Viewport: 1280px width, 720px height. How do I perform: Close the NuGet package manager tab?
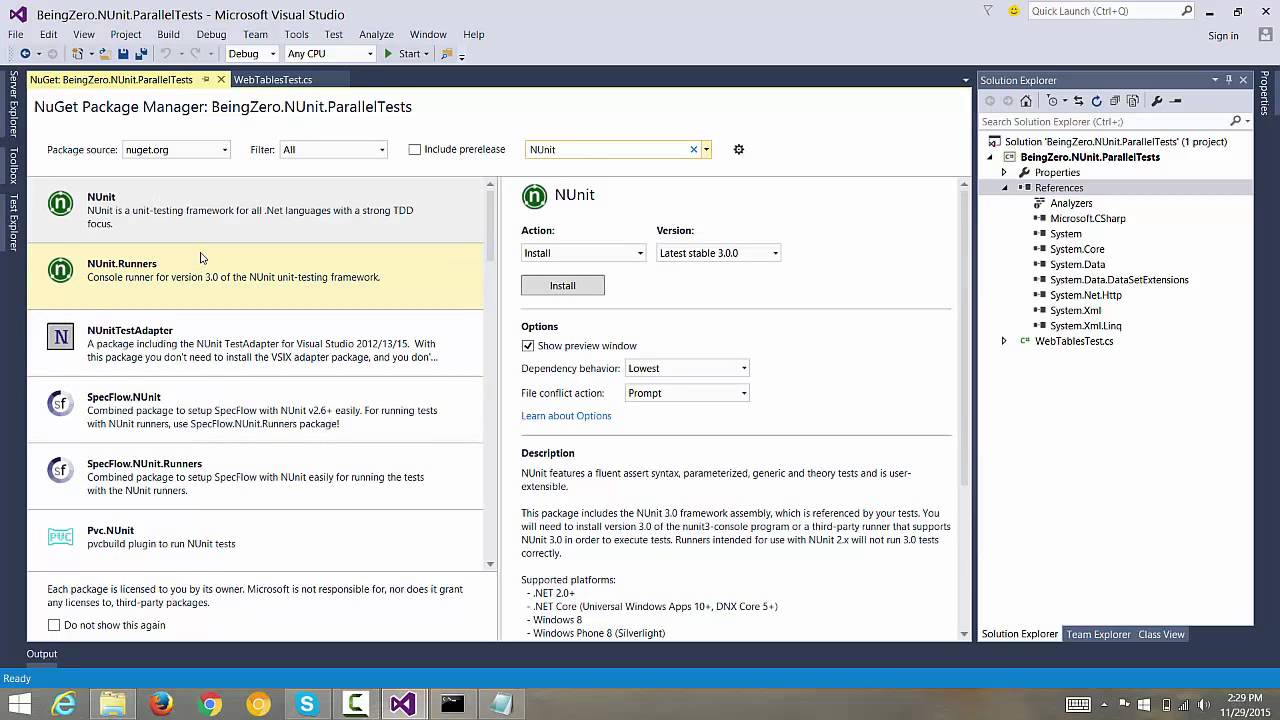(221, 80)
